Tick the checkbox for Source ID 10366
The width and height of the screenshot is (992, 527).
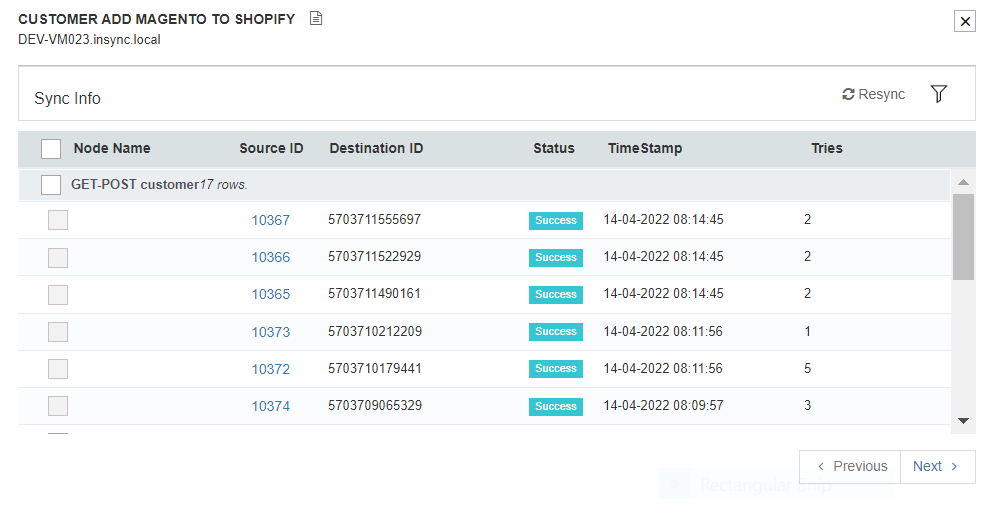point(58,257)
